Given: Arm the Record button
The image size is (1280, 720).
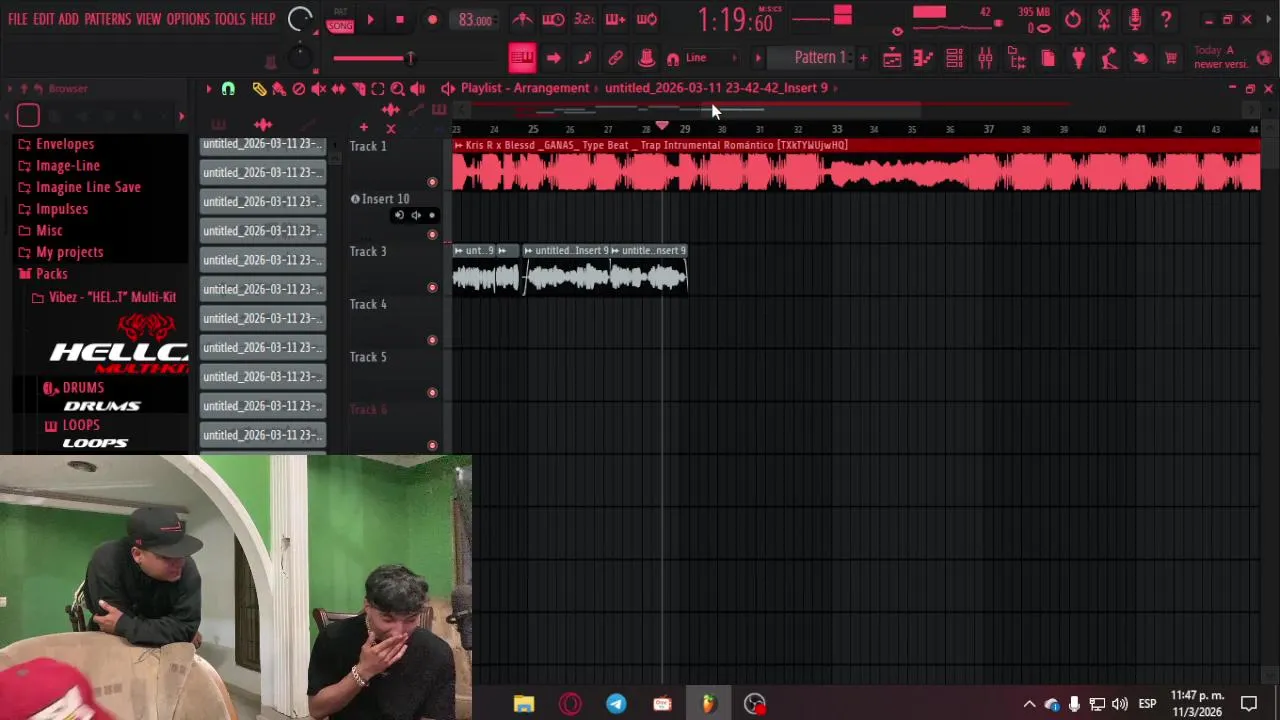Looking at the screenshot, I should (432, 19).
